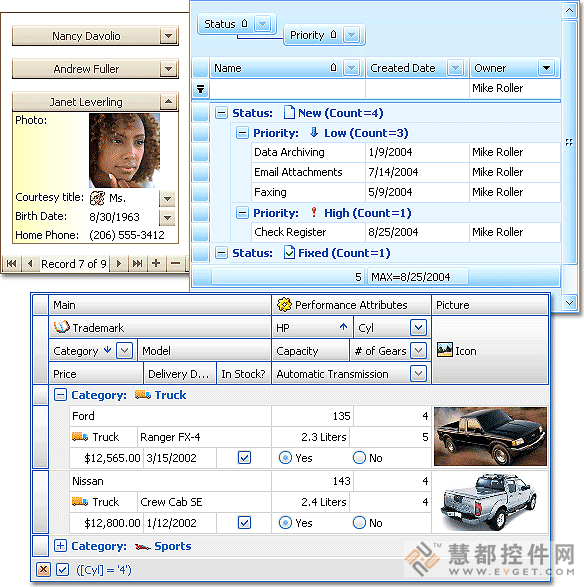Expand the Nancy Davolio card
The image size is (584, 587).
[x=168, y=36]
